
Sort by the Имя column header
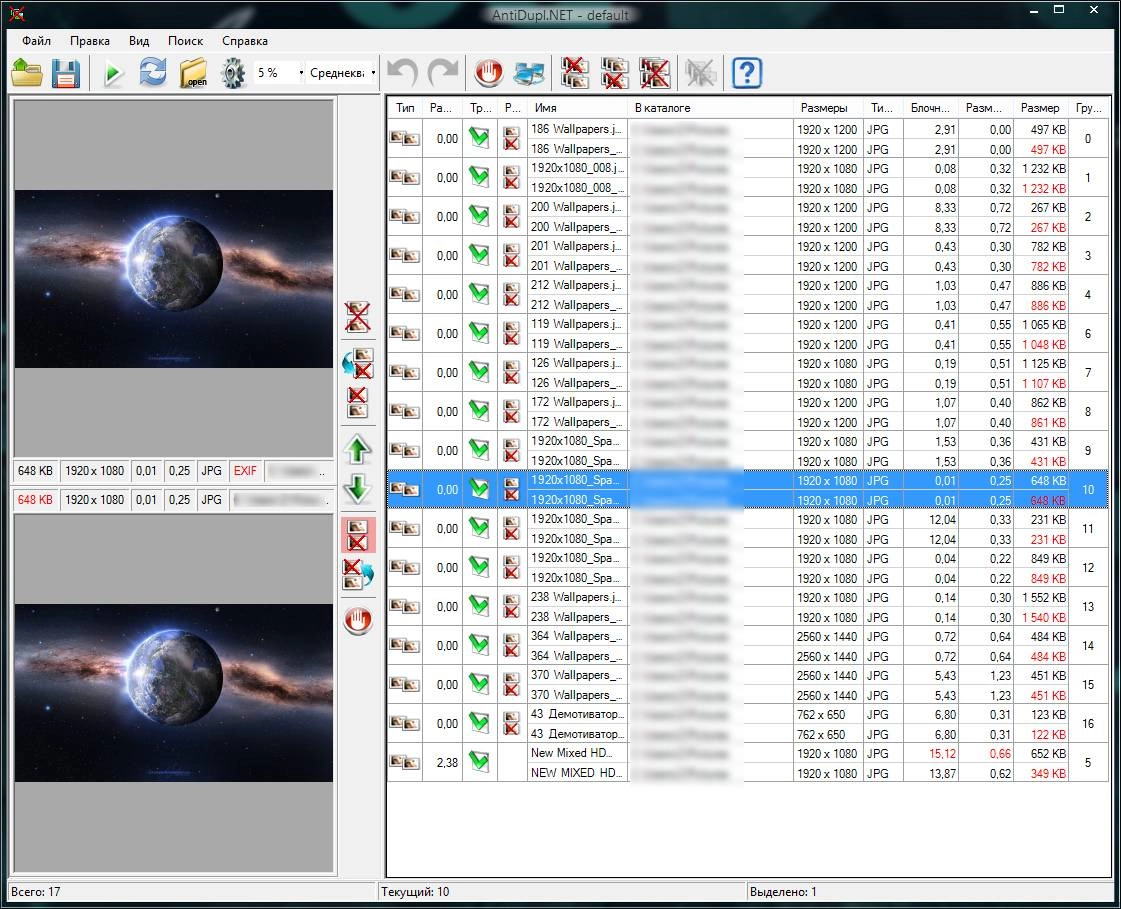click(x=578, y=108)
